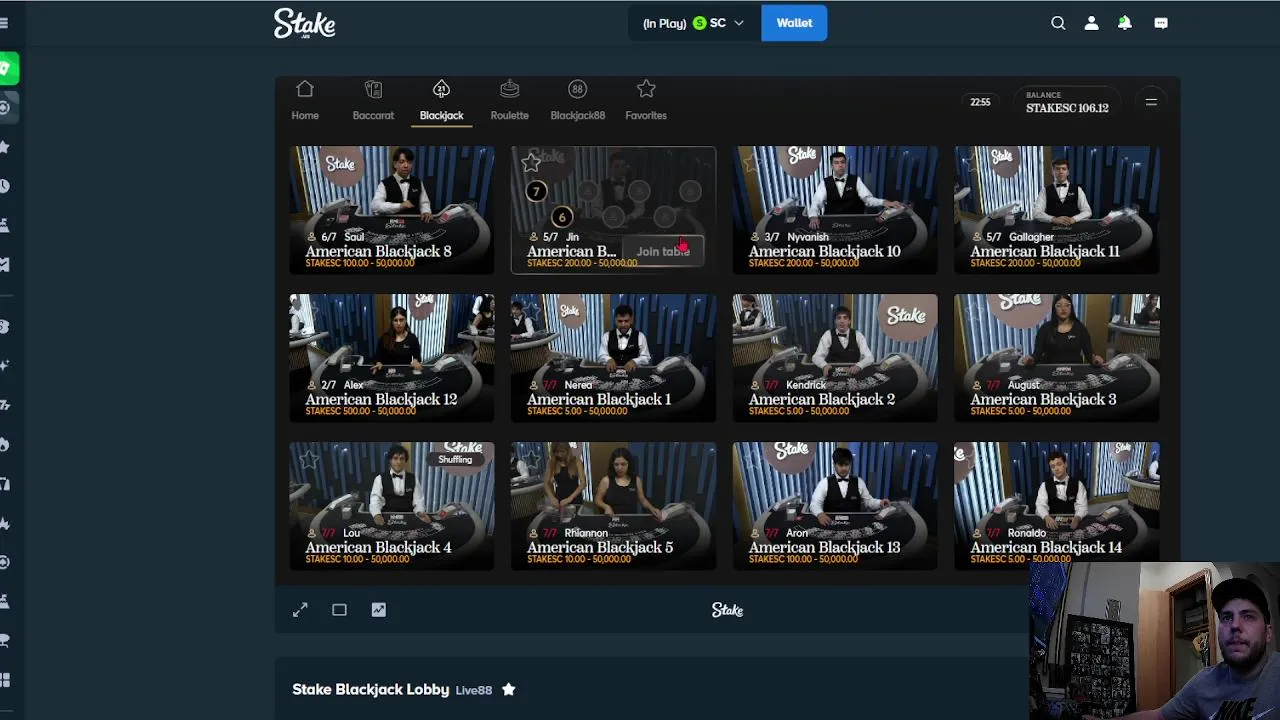The width and height of the screenshot is (1280, 720).
Task: Click the Stake Blackjack Lobby title
Action: pyautogui.click(x=370, y=689)
